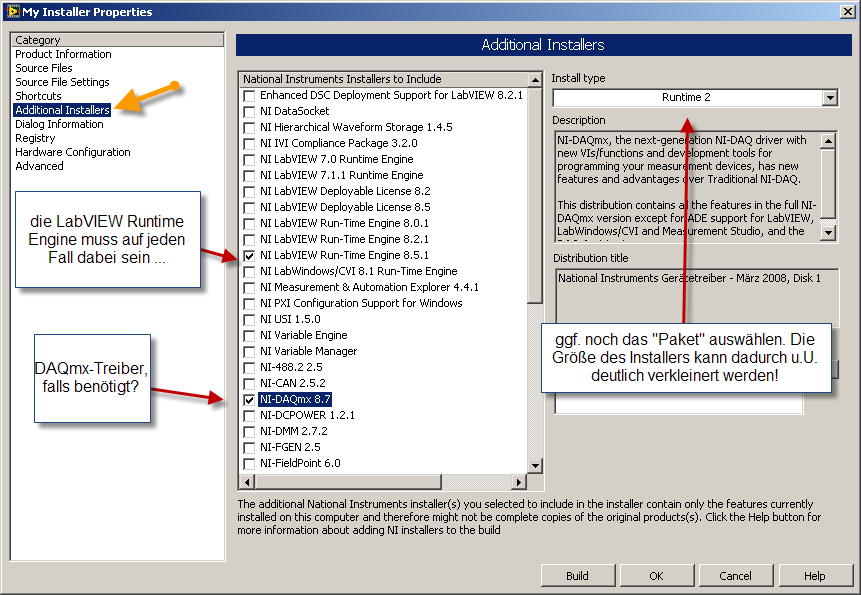This screenshot has height=595, width=861.
Task: Check NI PXI Configuration Support for Windows
Action: point(249,304)
